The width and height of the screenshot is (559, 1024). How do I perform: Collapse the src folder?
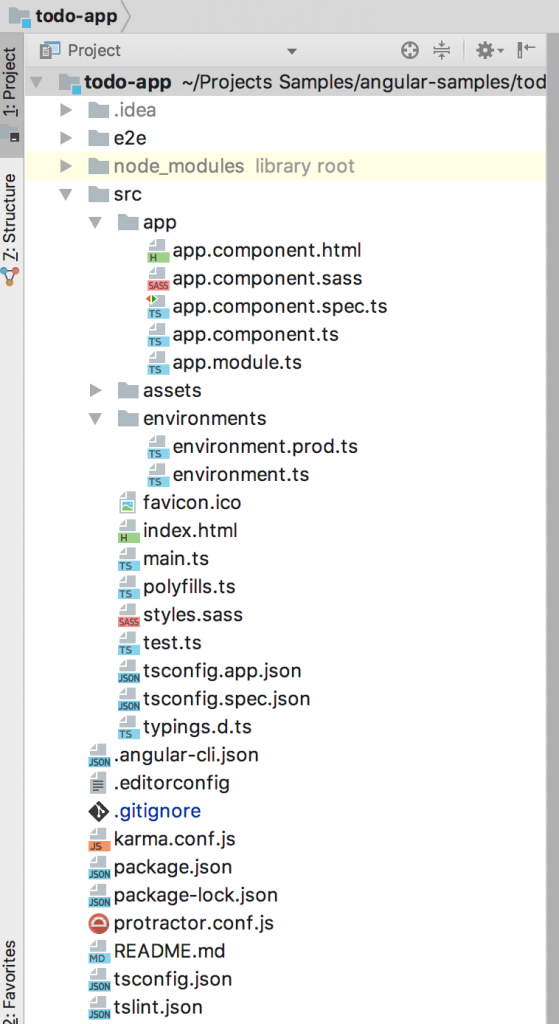click(x=65, y=195)
